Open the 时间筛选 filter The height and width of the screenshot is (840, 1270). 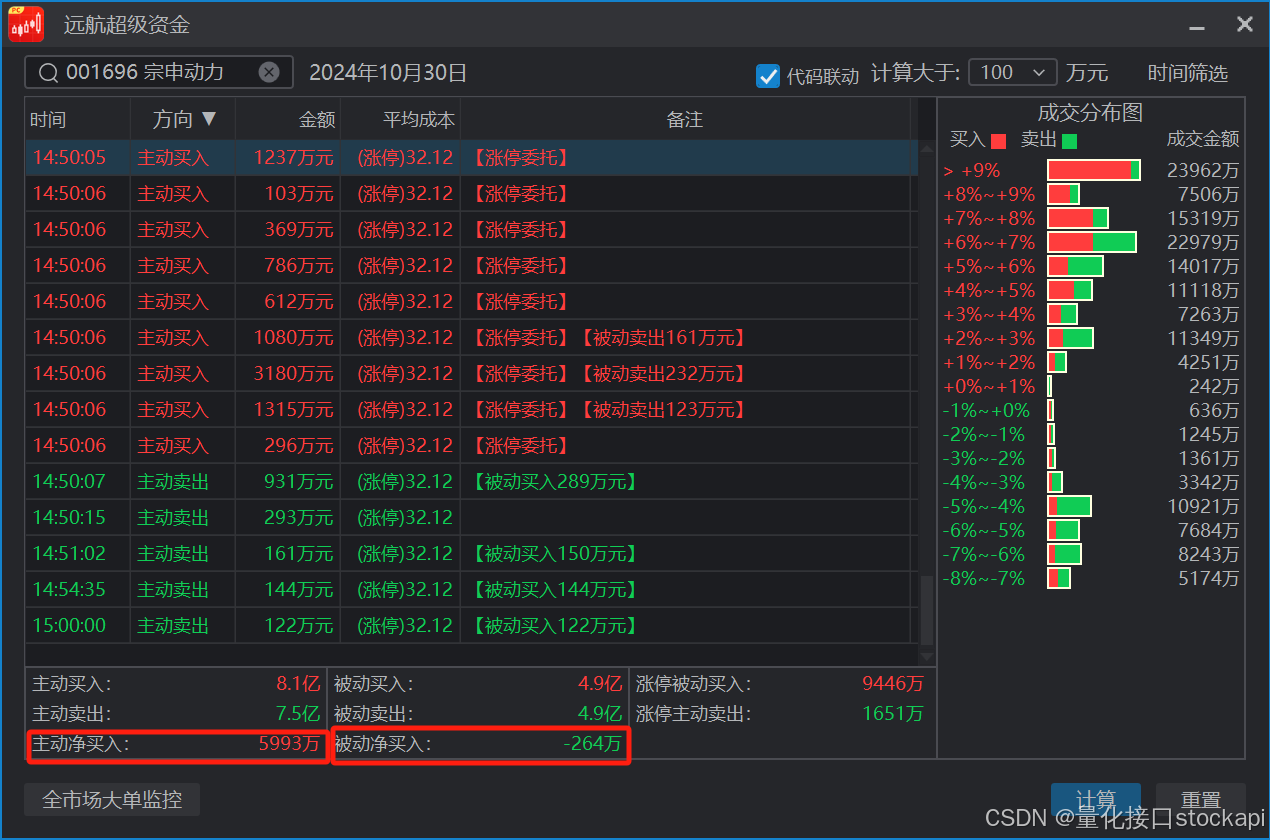pyautogui.click(x=1187, y=73)
